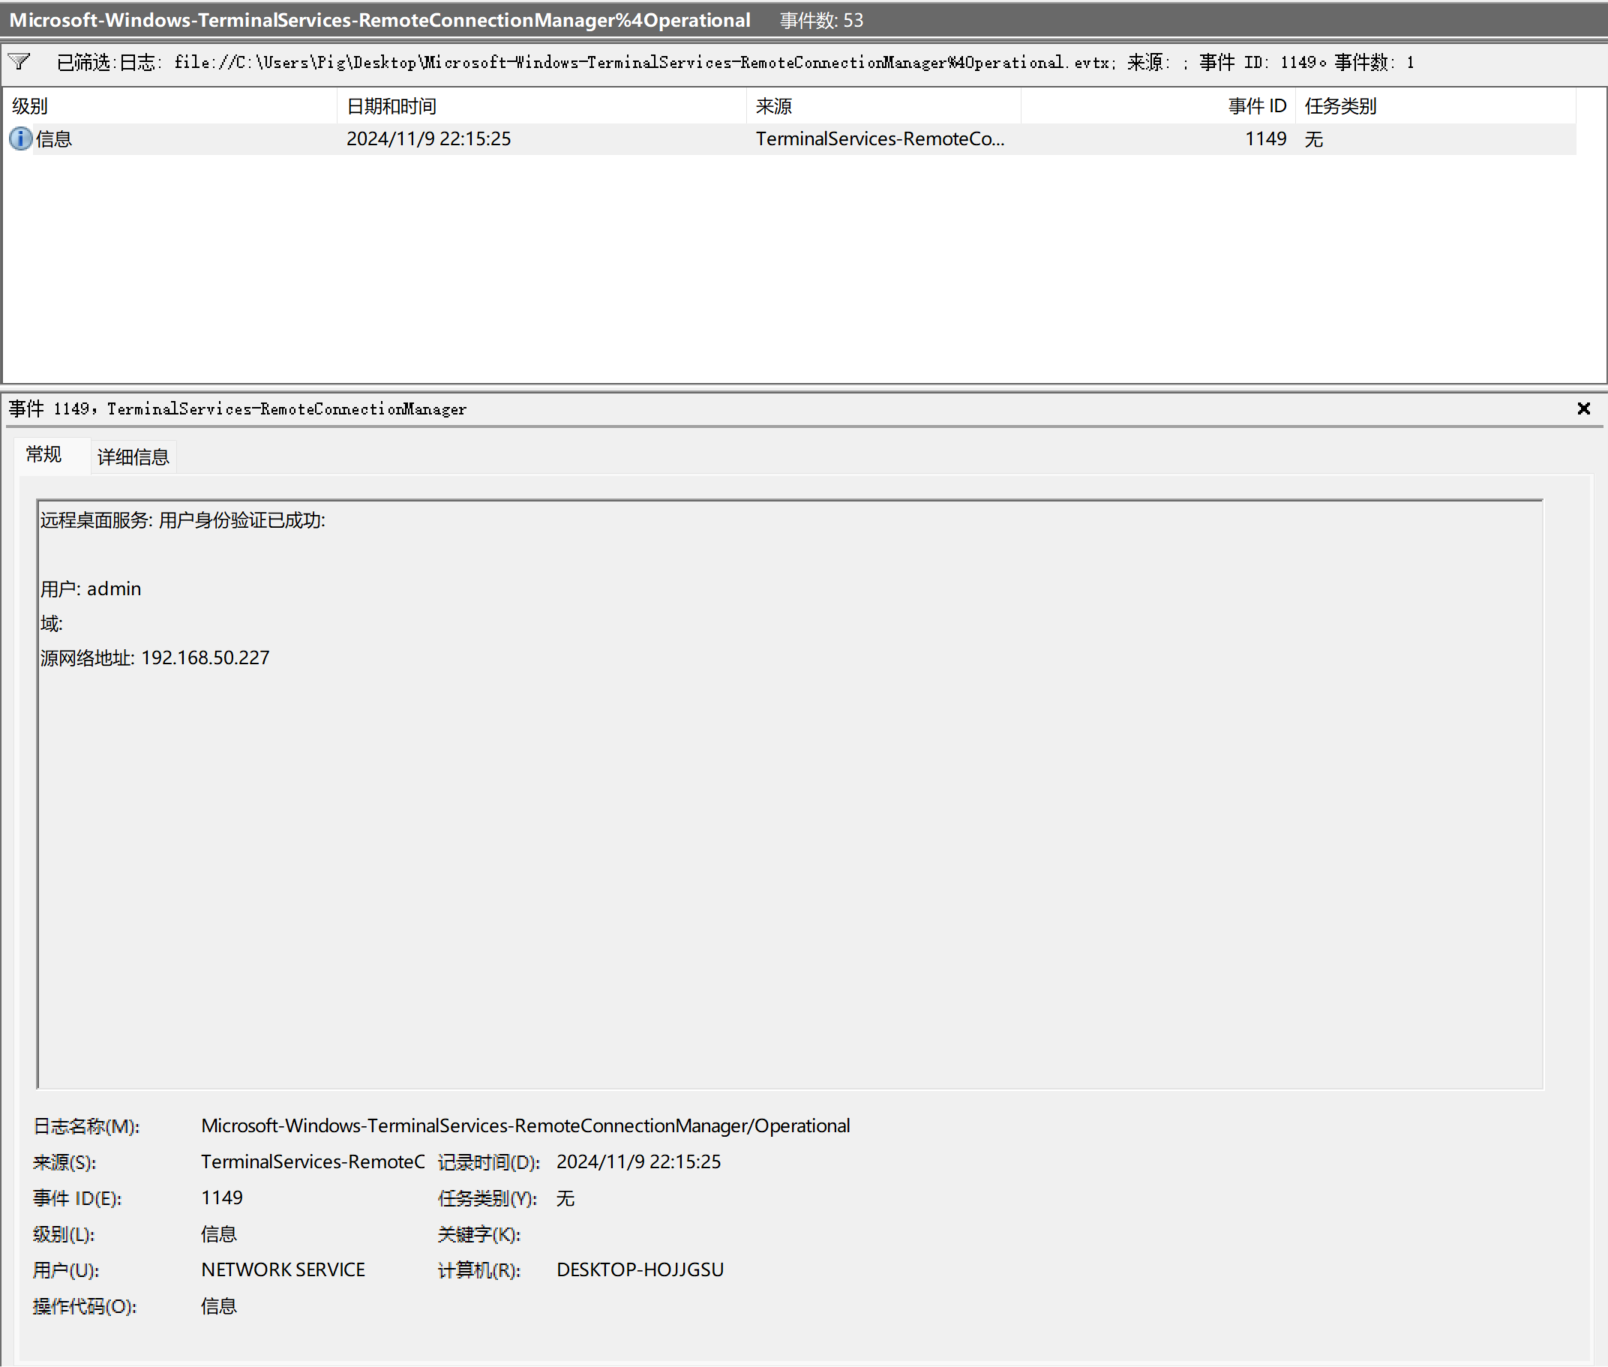This screenshot has width=1608, height=1367.
Task: Click the TerminalServices-RemoteCo... source cell in list
Action: click(x=879, y=139)
